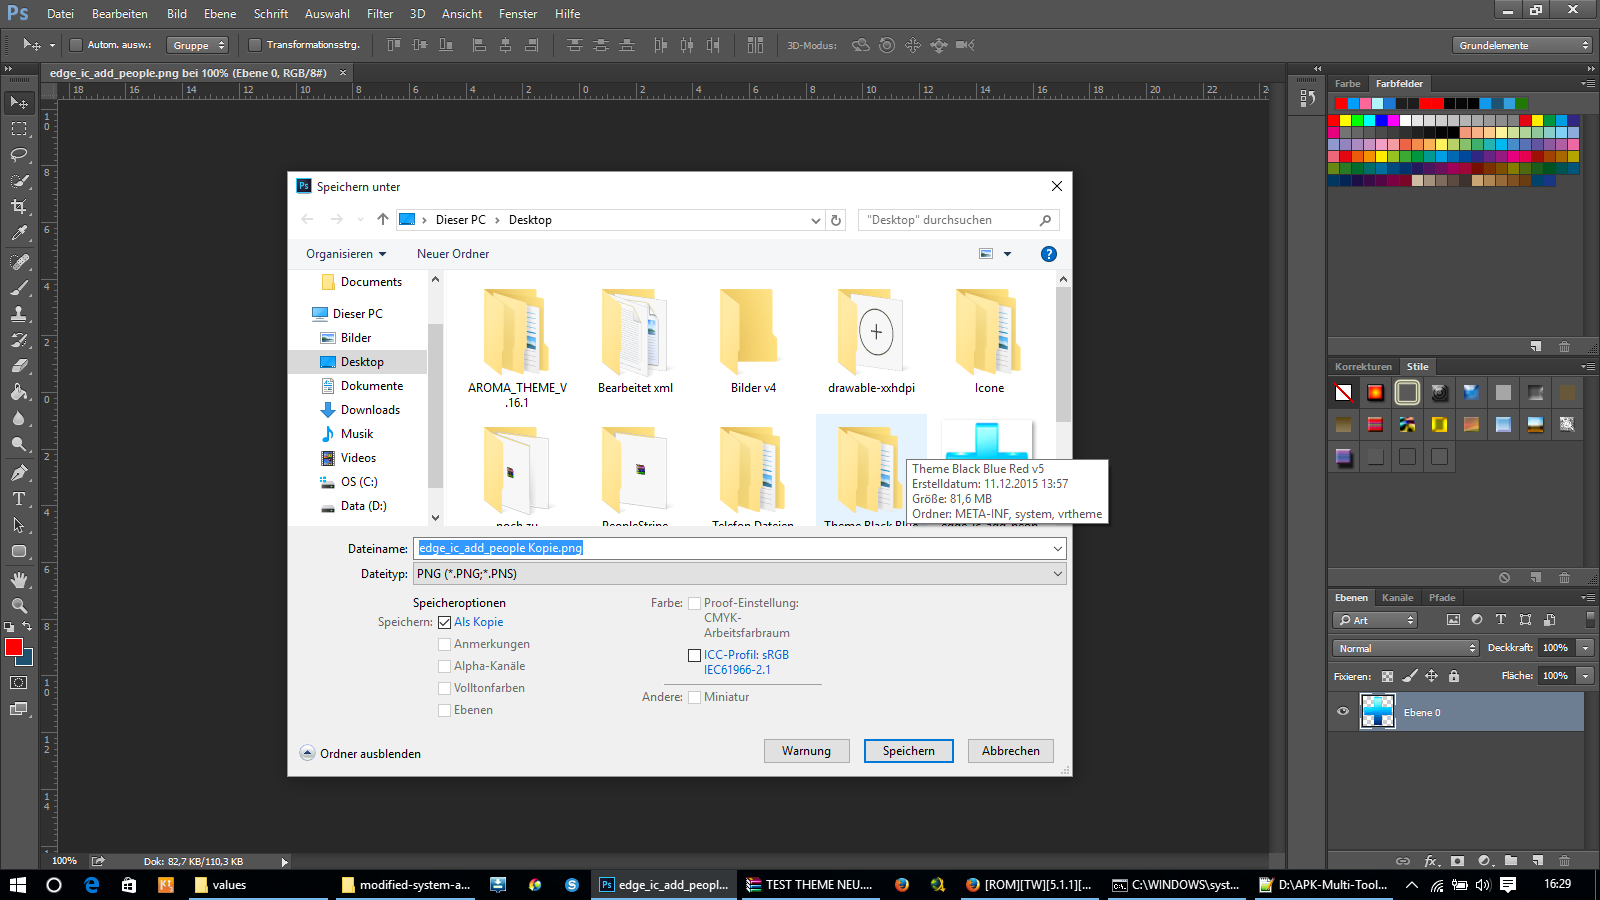Screen dimensions: 1600x900
Task: Open the view options dropdown arrow
Action: (x=1007, y=254)
